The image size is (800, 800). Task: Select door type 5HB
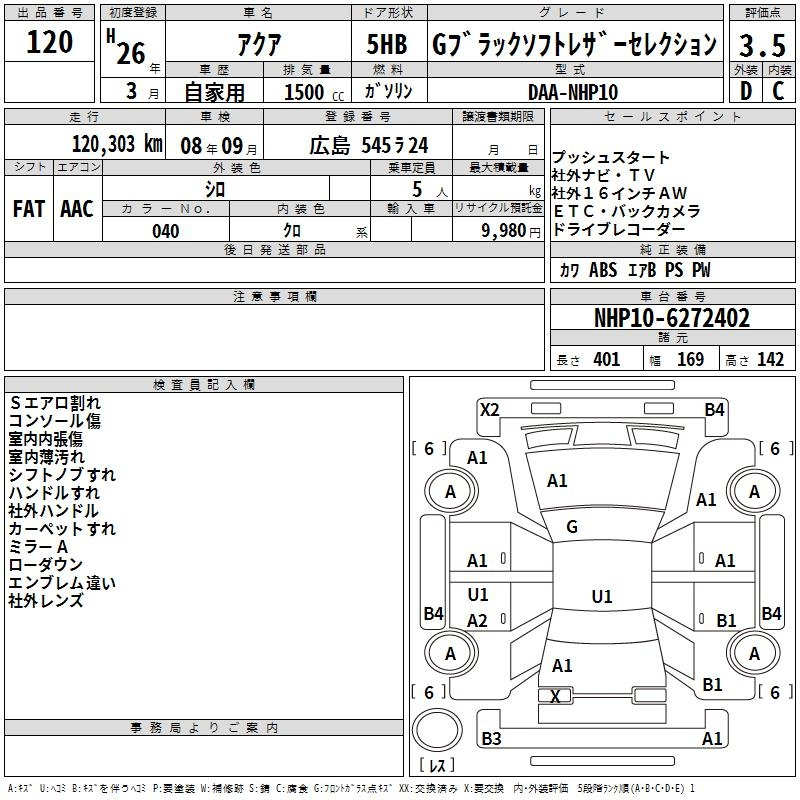tap(387, 44)
